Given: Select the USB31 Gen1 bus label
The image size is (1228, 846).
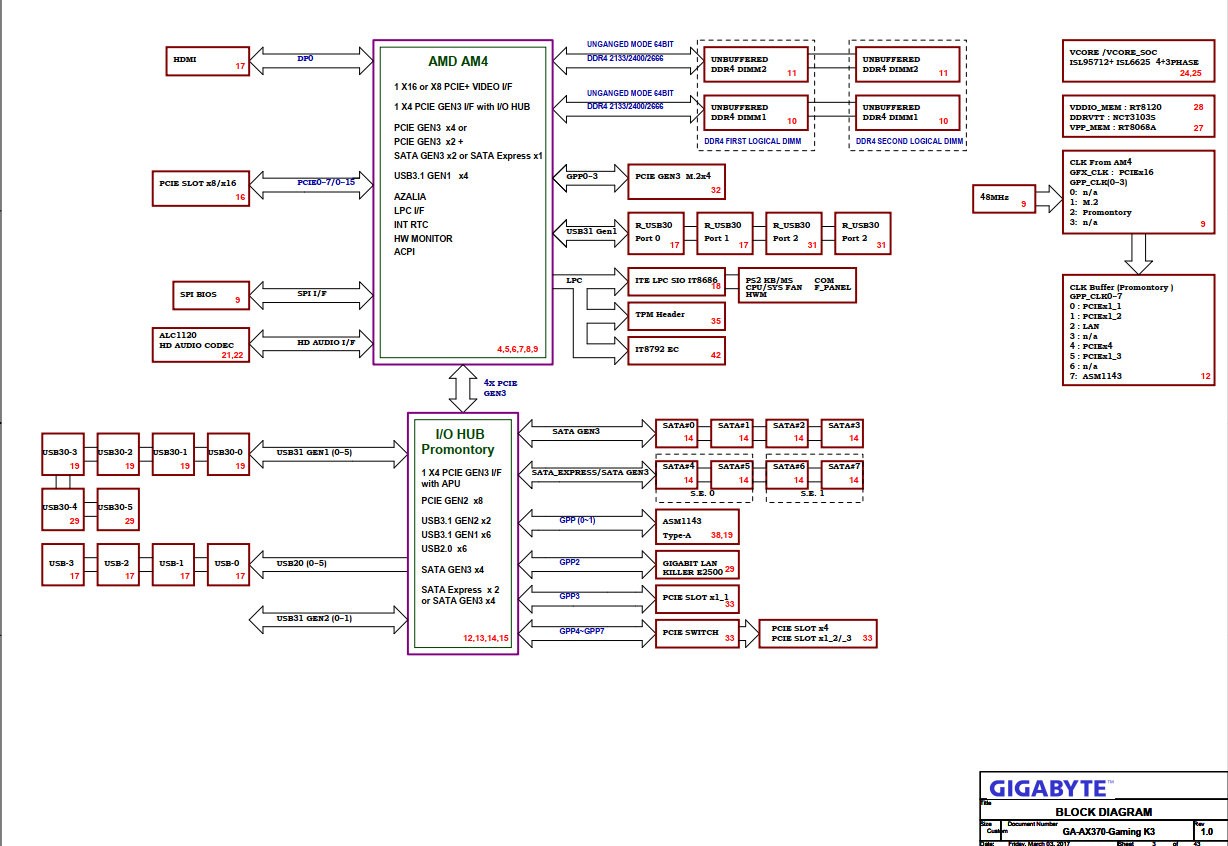Looking at the screenshot, I should [592, 231].
